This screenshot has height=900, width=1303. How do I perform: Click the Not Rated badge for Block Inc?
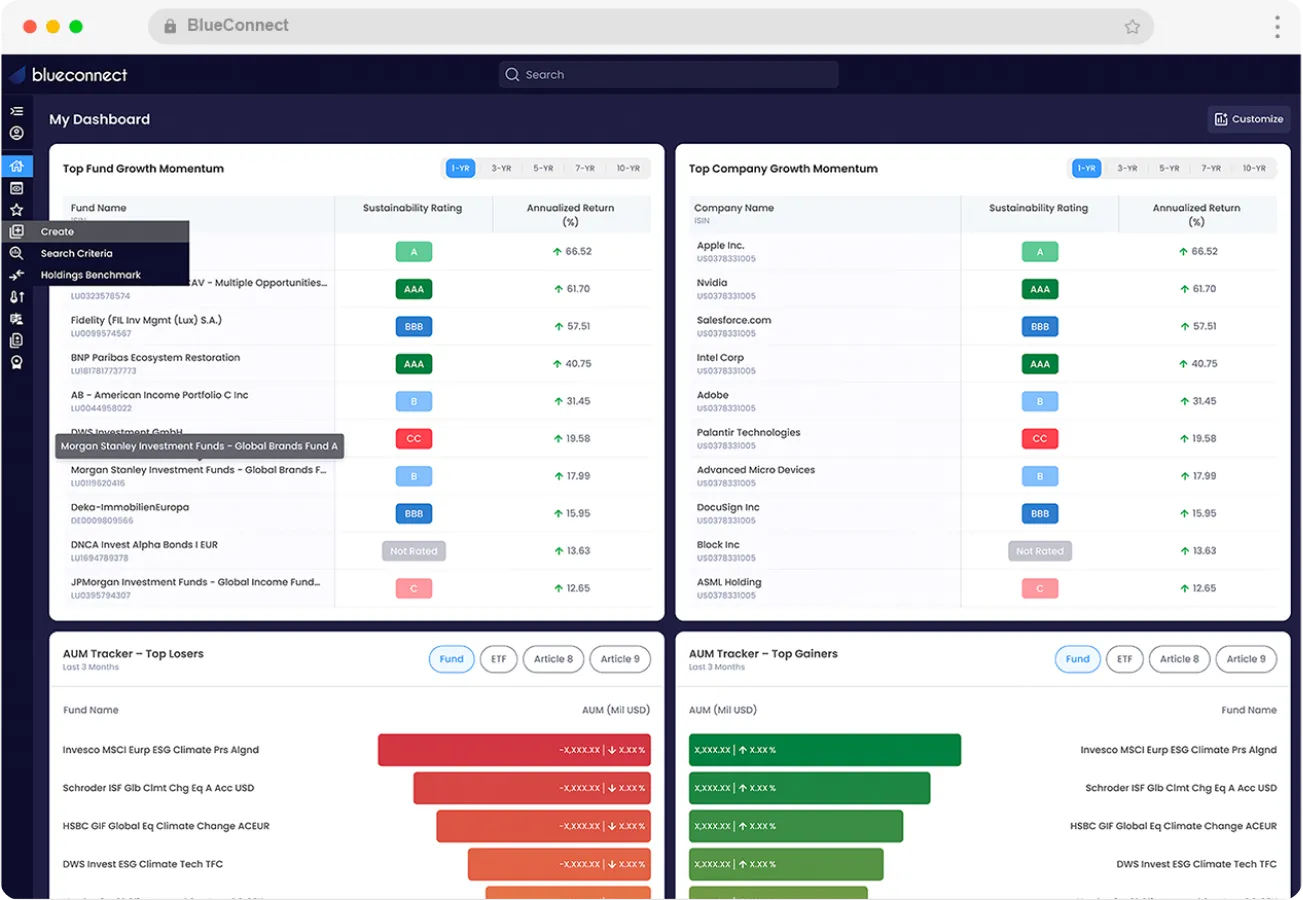pyautogui.click(x=1040, y=551)
